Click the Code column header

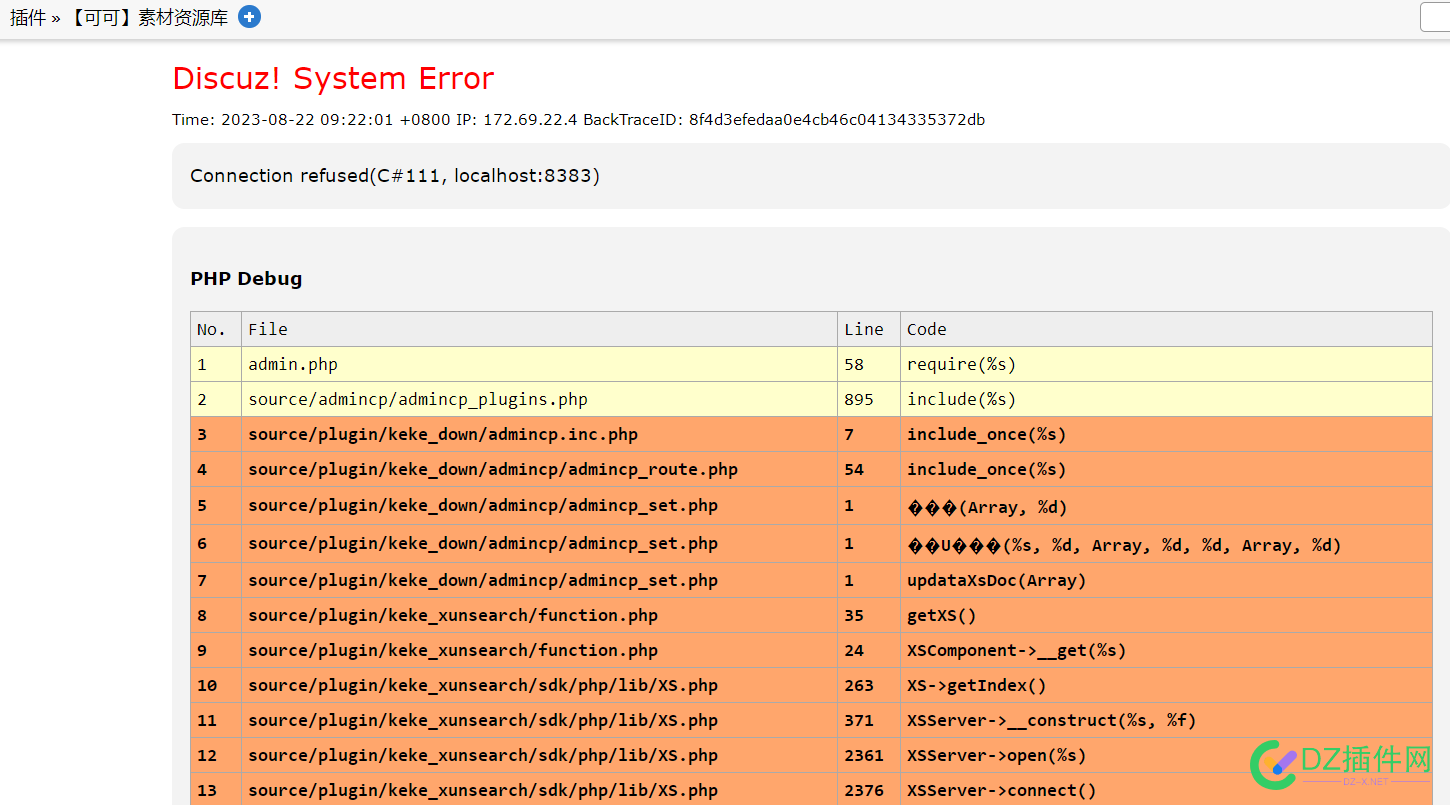[926, 329]
